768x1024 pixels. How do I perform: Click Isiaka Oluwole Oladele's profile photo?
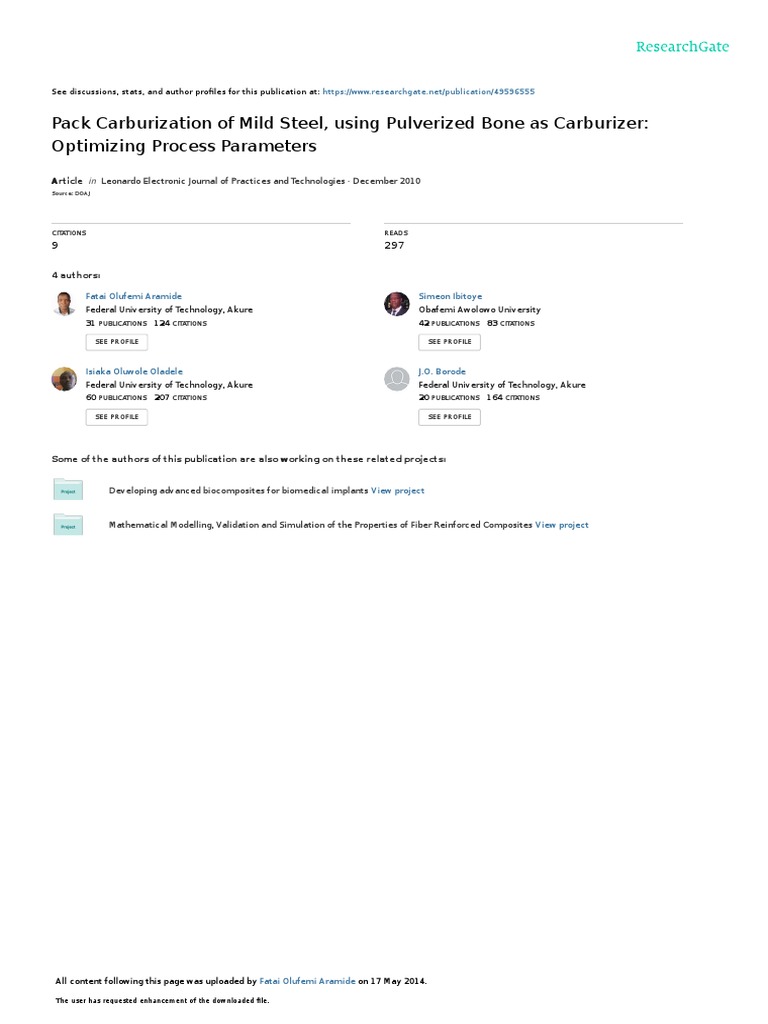coord(64,379)
